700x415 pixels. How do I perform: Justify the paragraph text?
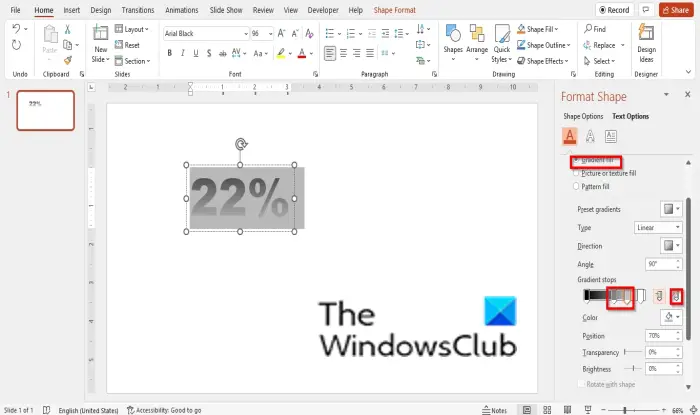point(370,54)
